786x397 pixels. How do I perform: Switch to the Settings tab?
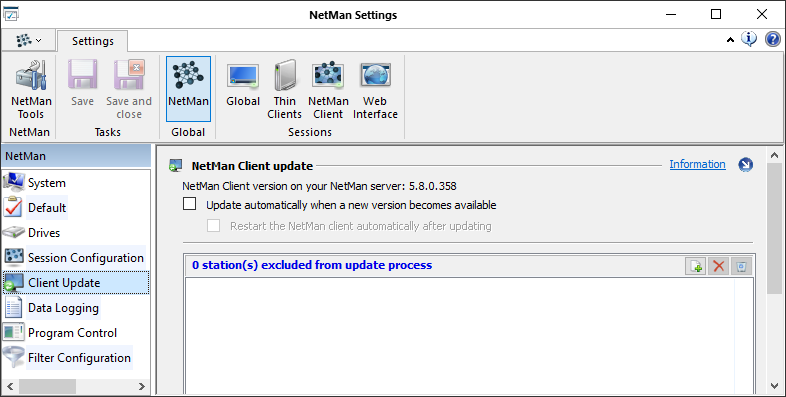click(93, 41)
